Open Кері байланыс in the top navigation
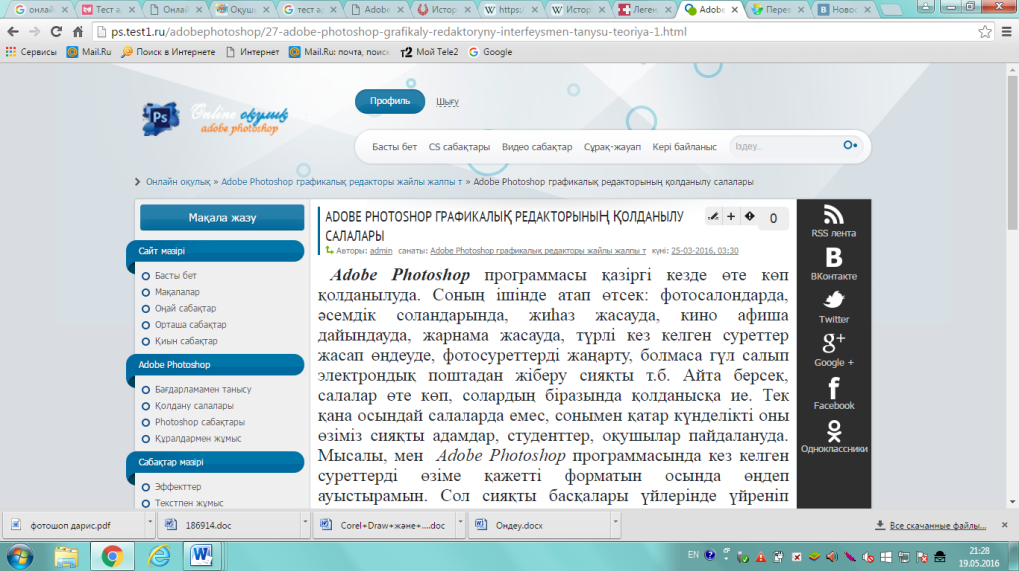This screenshot has width=1019, height=571. 684,147
